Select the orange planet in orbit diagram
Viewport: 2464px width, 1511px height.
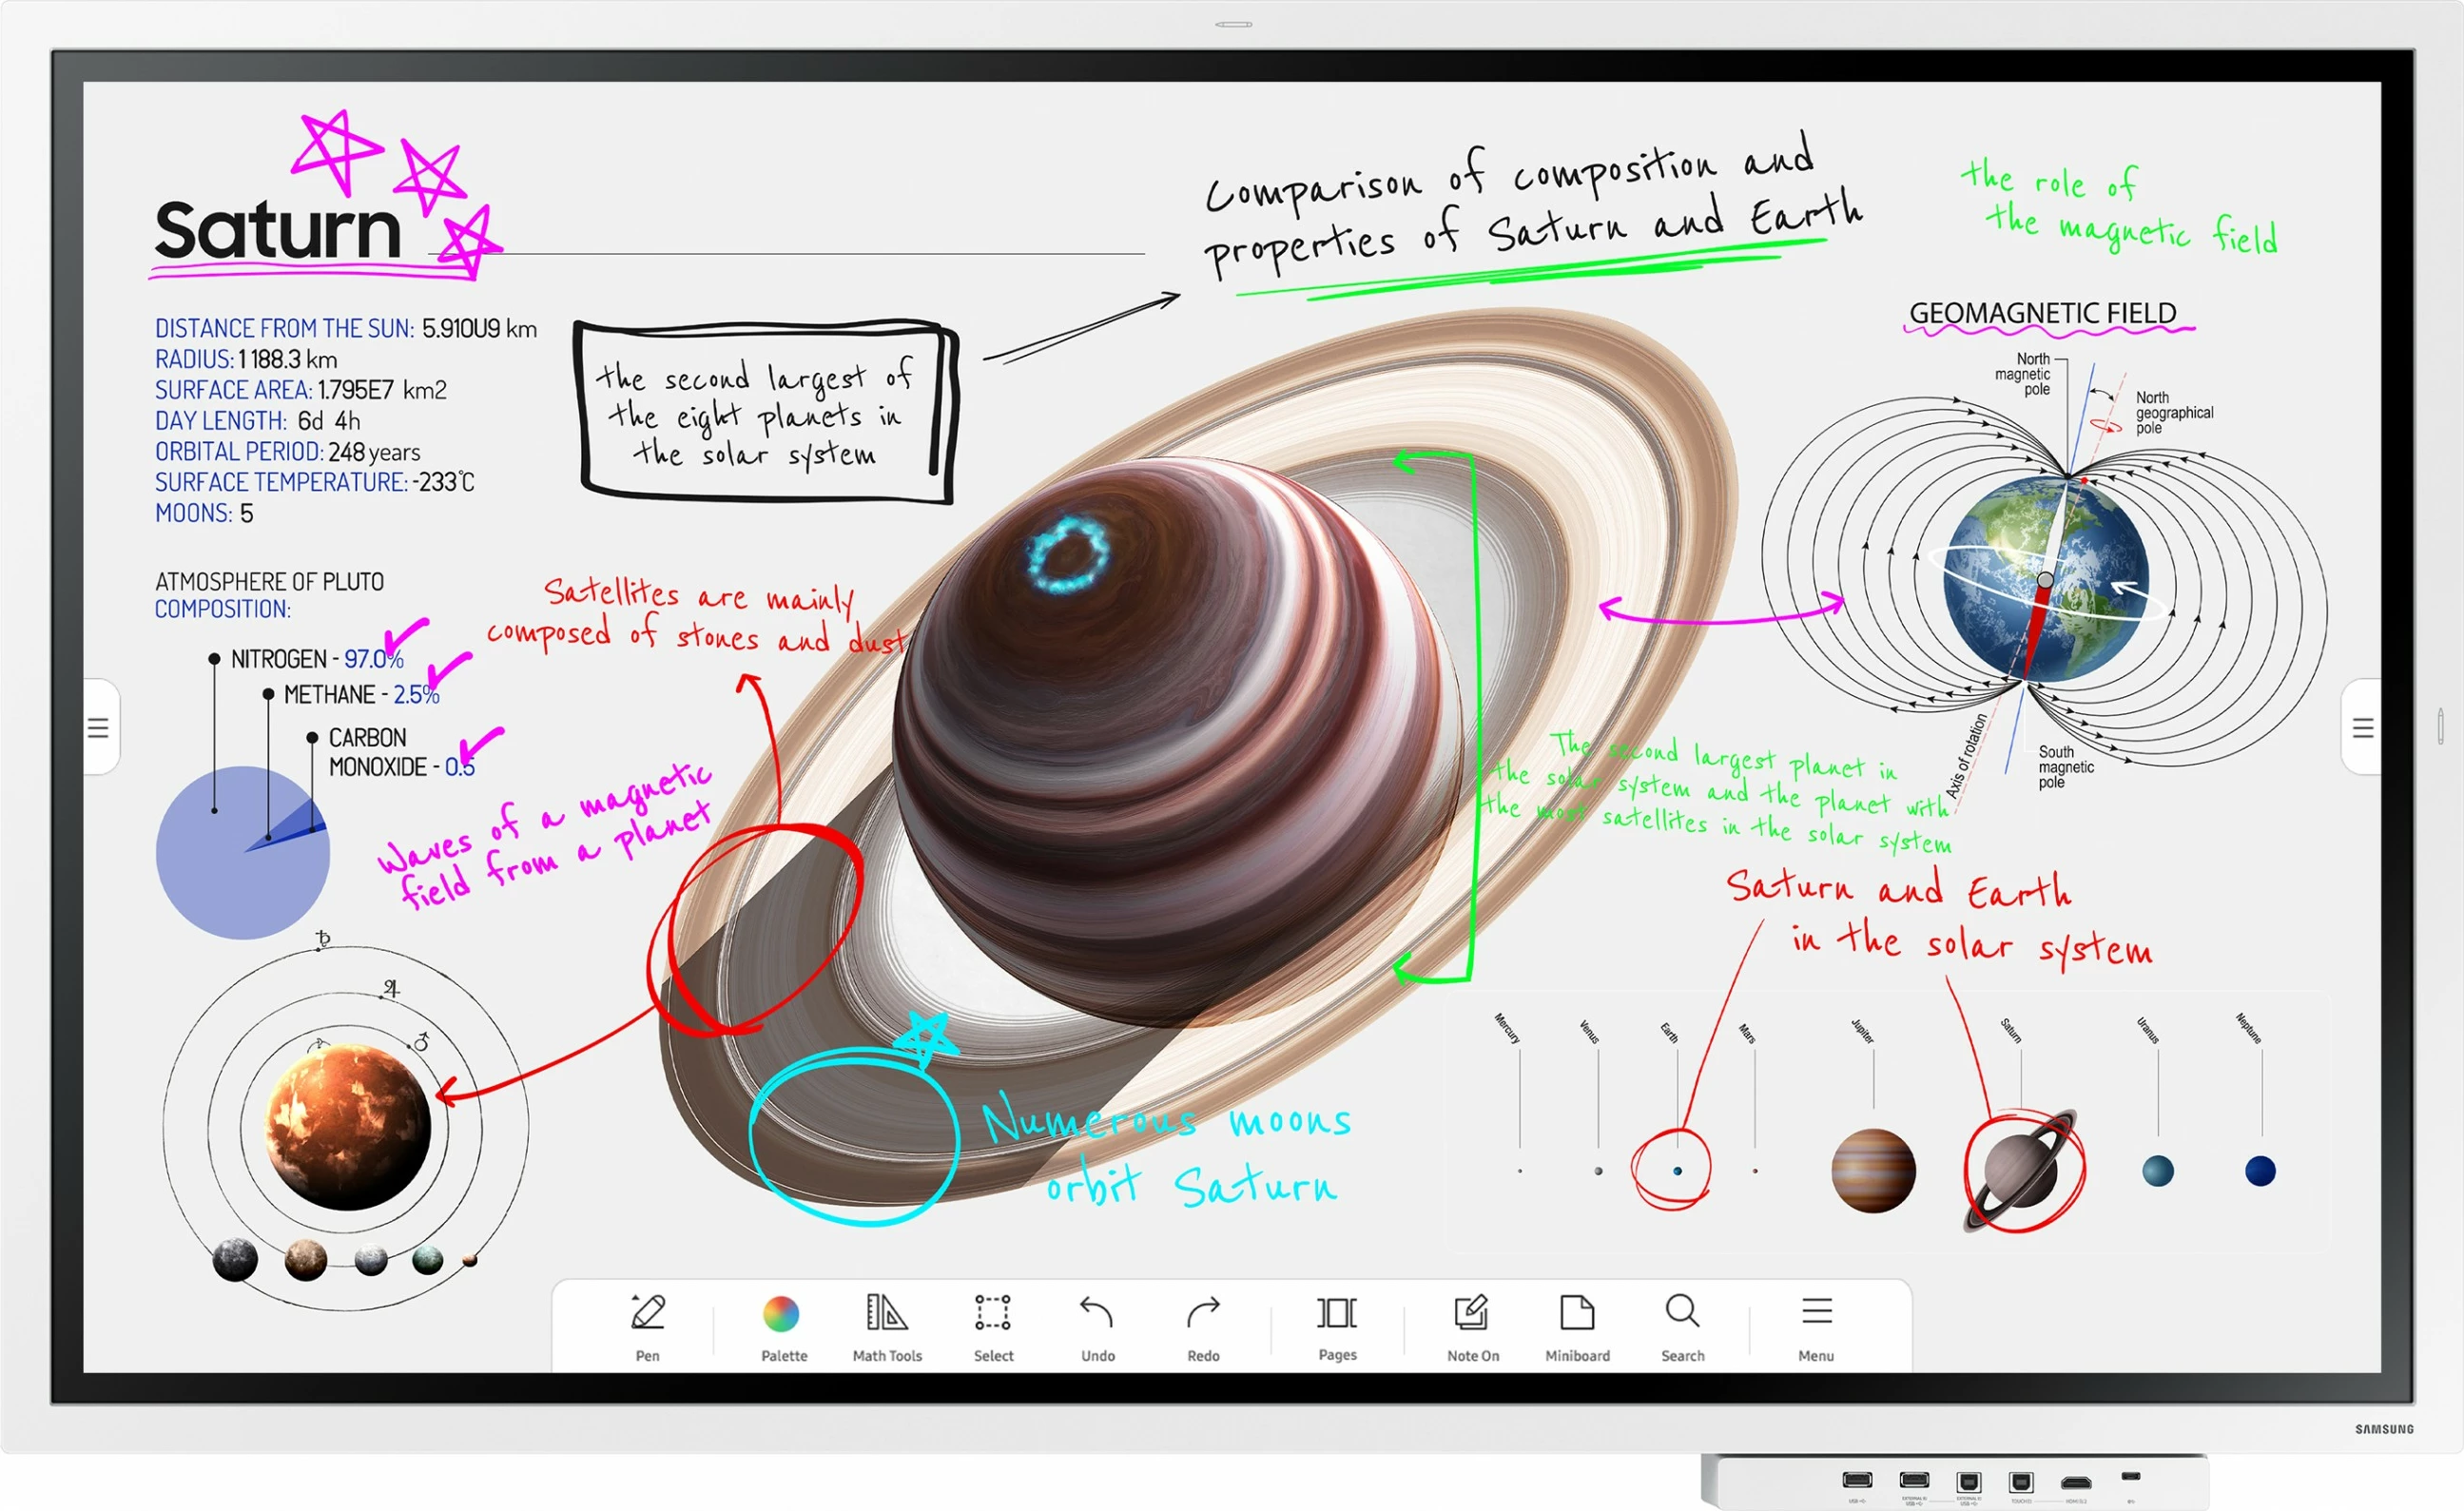click(347, 1127)
